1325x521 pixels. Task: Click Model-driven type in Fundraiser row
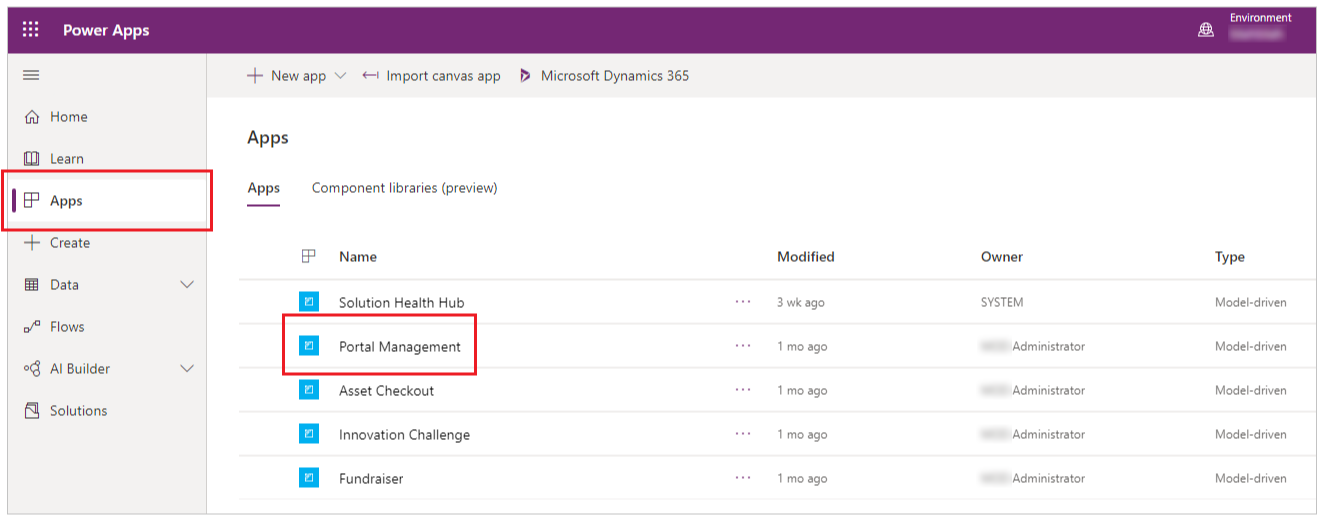(1251, 479)
